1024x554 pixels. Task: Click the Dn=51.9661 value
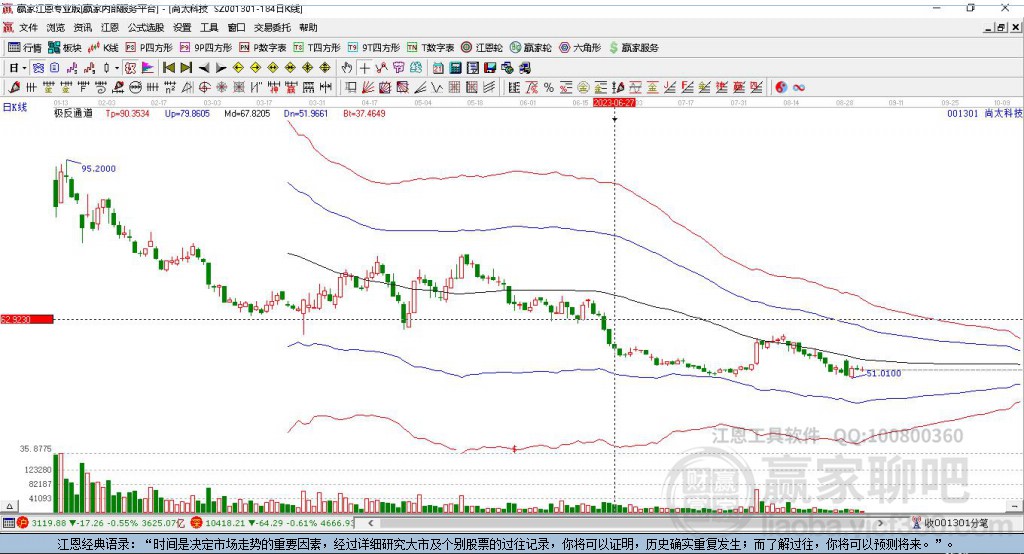(306, 114)
